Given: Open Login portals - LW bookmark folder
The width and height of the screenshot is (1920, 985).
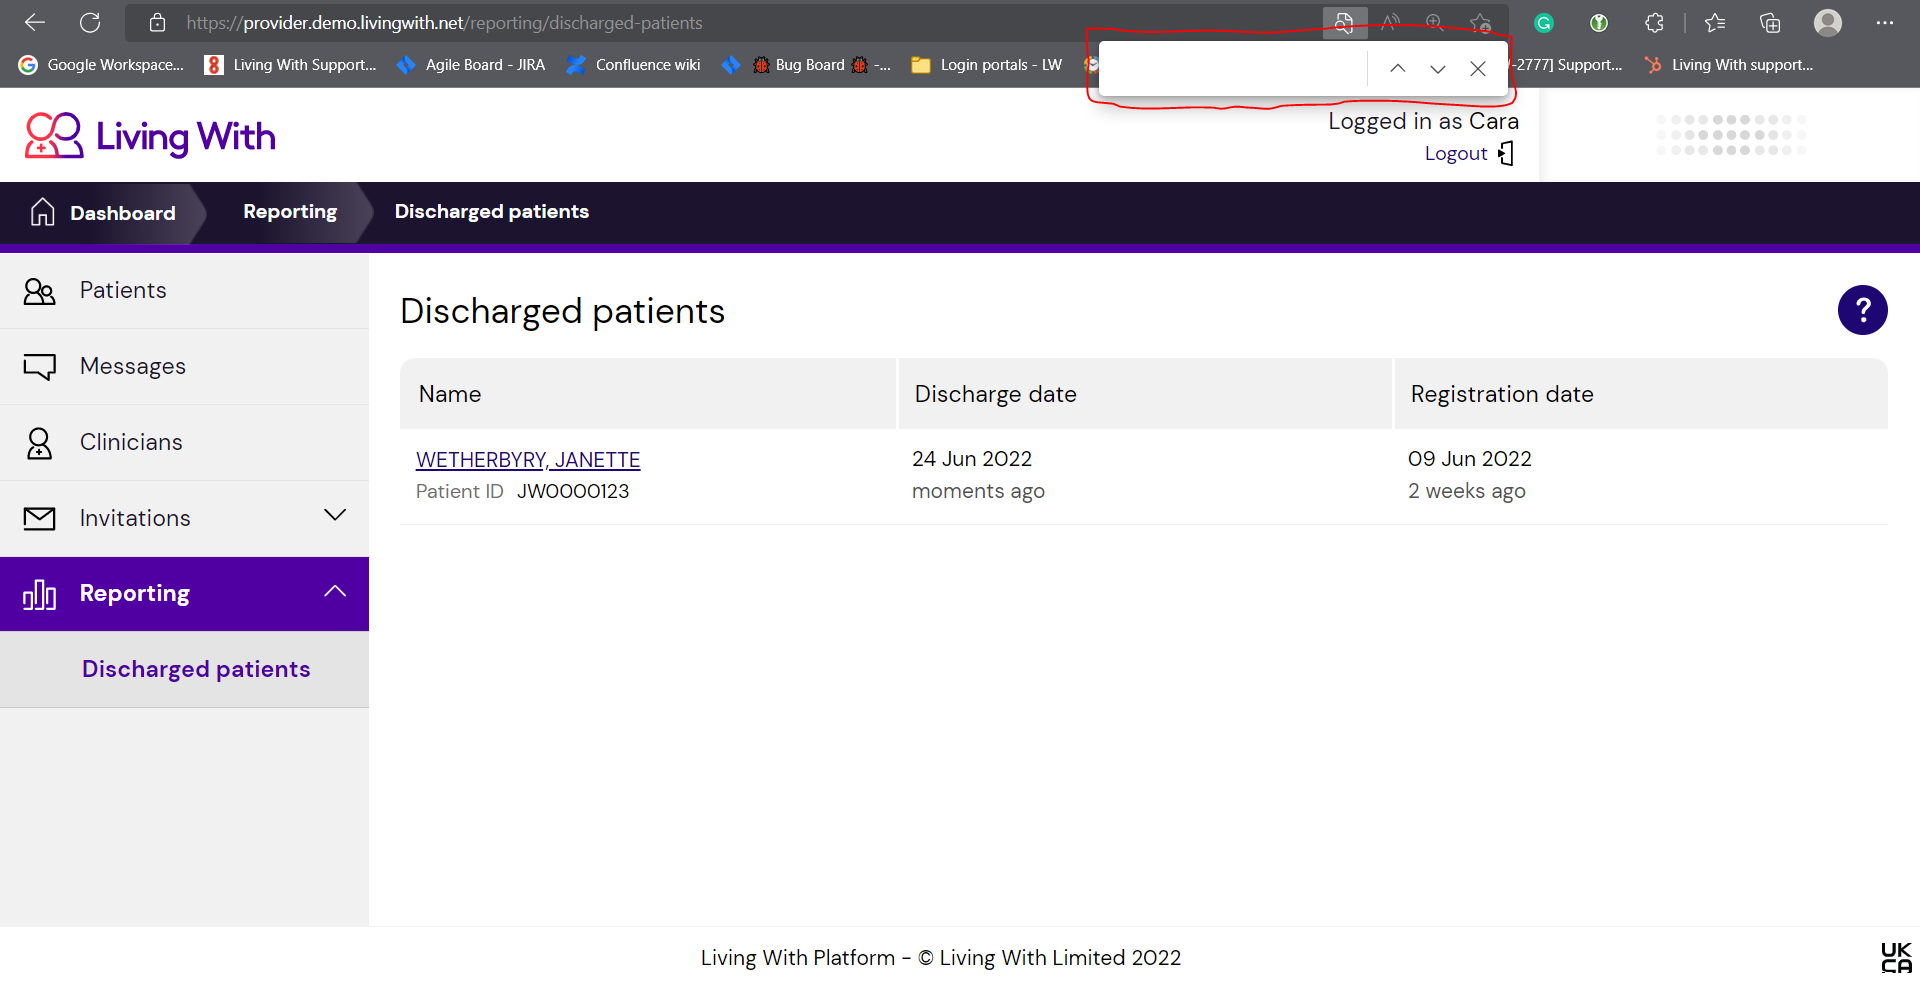Looking at the screenshot, I should pyautogui.click(x=986, y=65).
